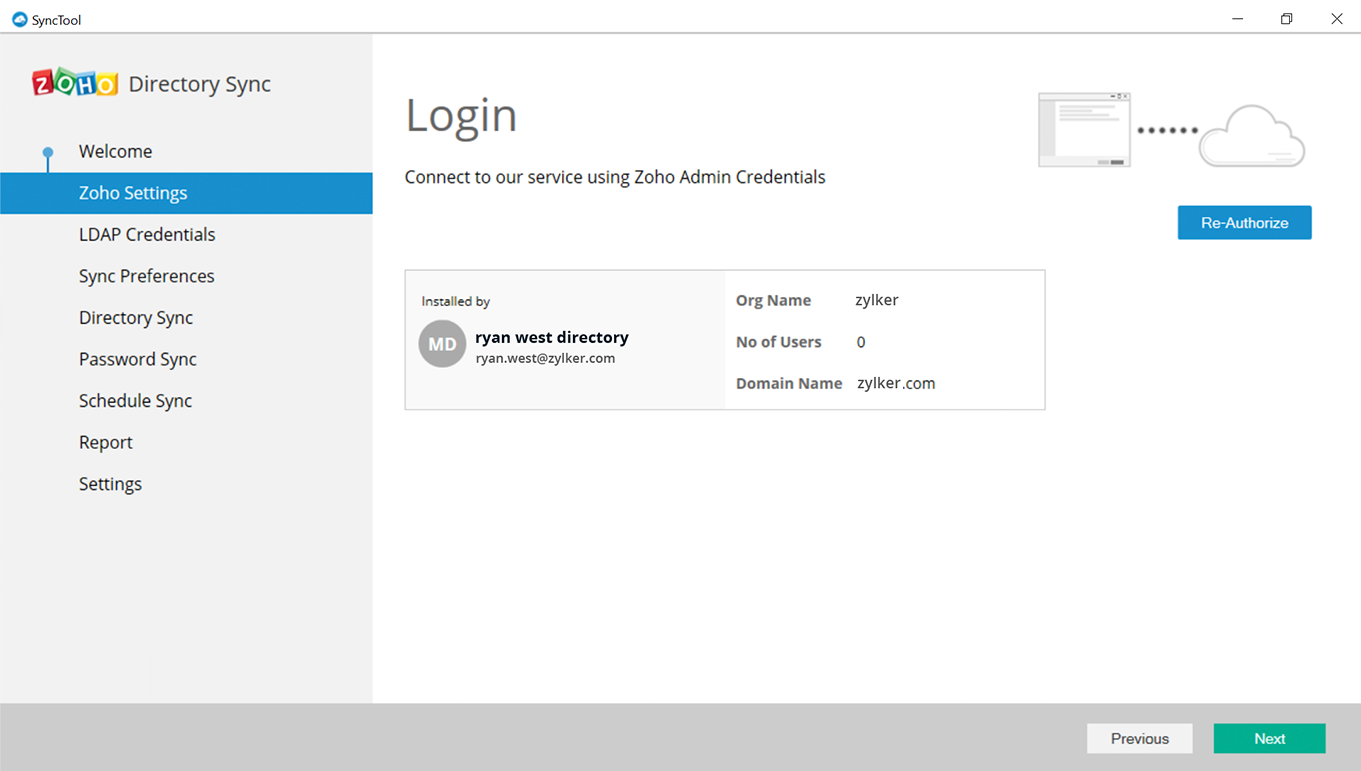
Task: Click the zylker.com domain name value
Action: pos(896,383)
